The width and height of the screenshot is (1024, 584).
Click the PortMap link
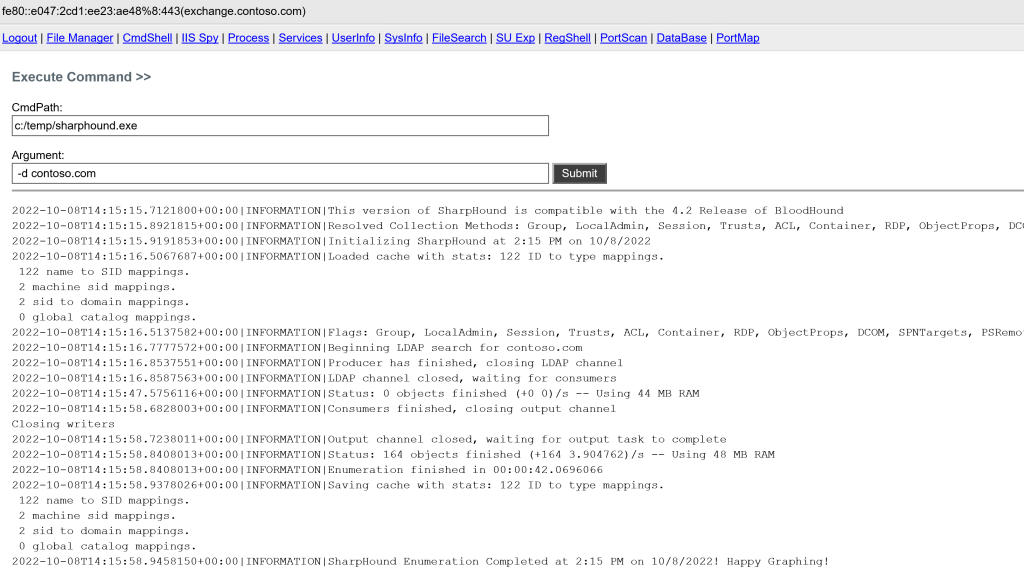click(x=738, y=38)
